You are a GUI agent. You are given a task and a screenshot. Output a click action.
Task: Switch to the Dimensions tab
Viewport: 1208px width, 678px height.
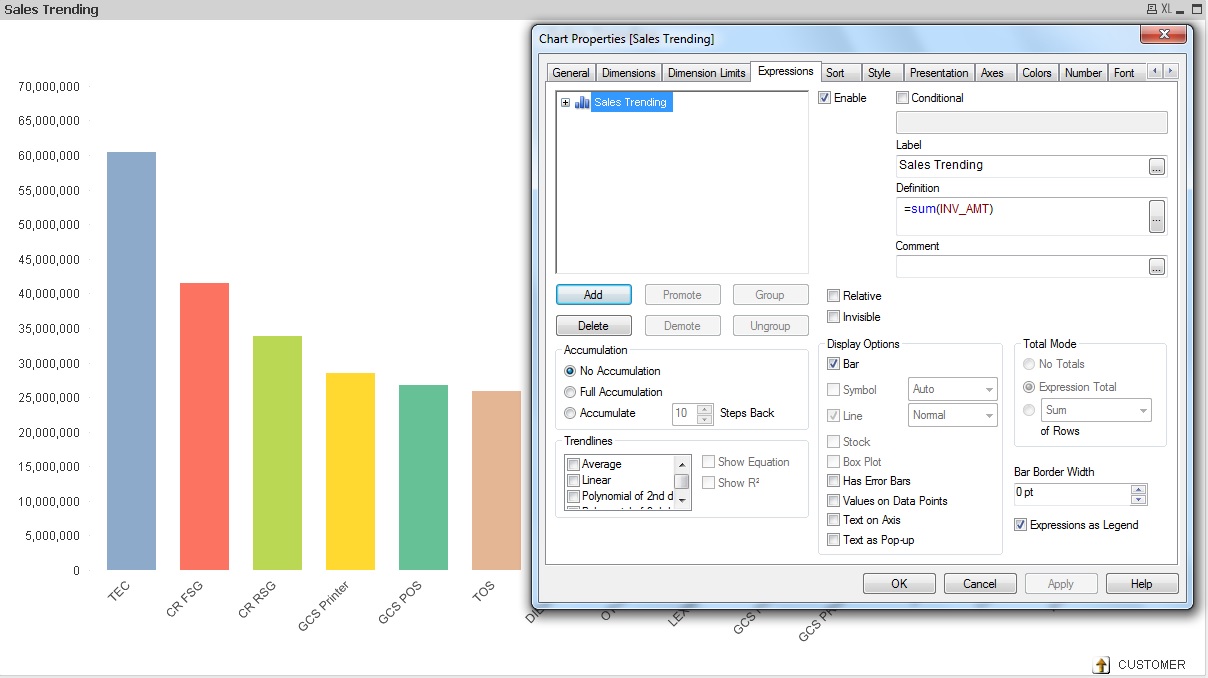click(628, 73)
